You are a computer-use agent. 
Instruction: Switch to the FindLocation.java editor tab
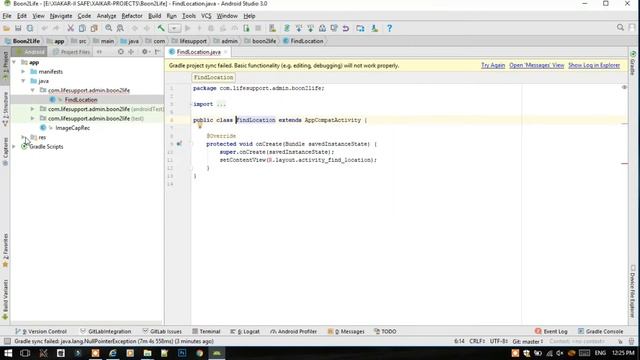click(198, 52)
